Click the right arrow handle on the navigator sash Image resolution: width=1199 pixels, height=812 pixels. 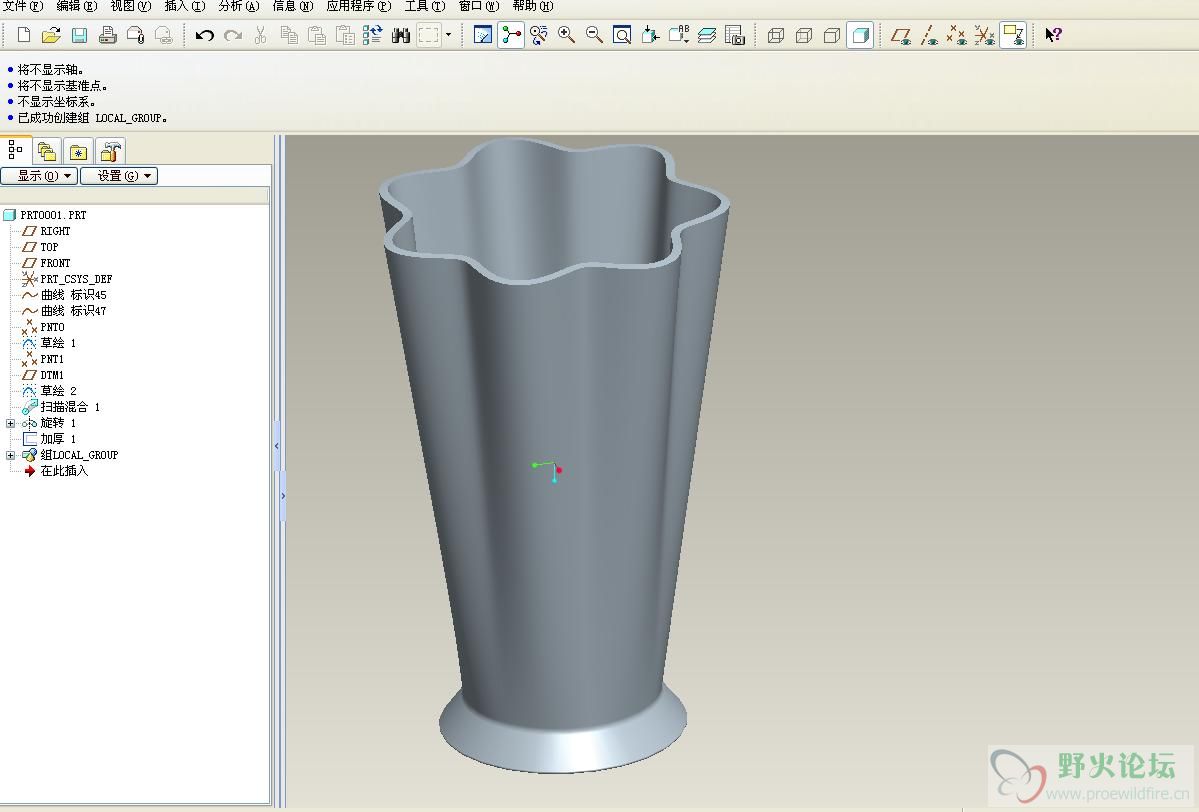click(283, 495)
